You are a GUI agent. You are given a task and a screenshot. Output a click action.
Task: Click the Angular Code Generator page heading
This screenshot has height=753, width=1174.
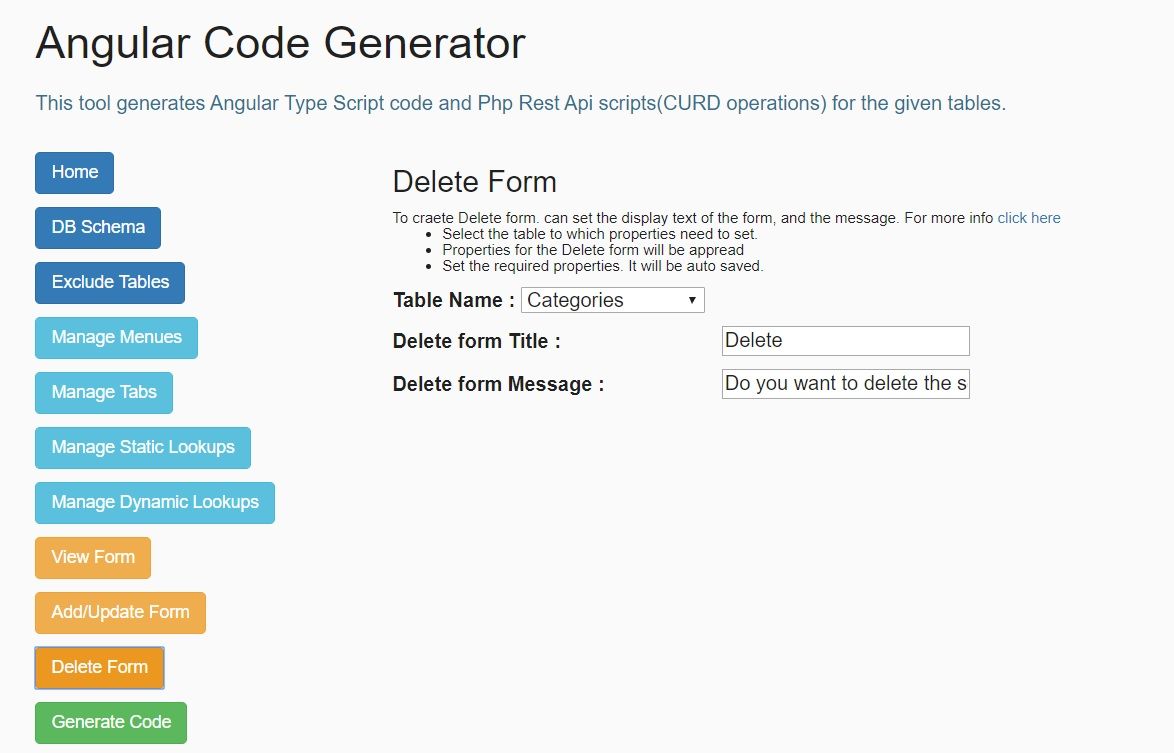280,44
